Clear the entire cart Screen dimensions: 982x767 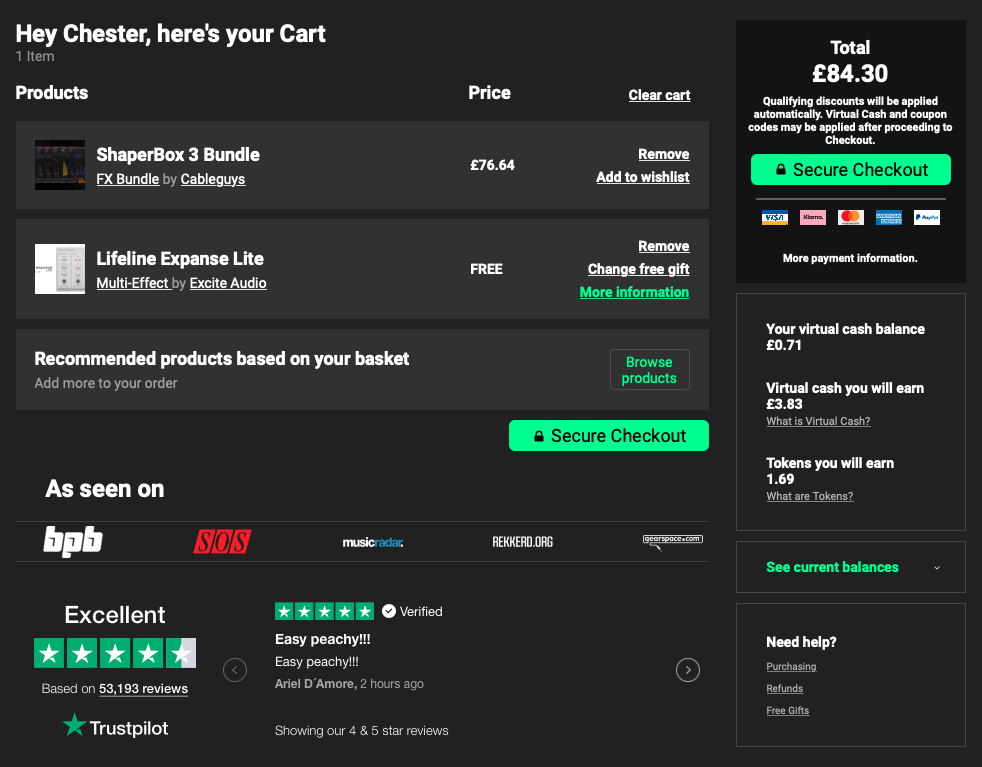pos(659,95)
